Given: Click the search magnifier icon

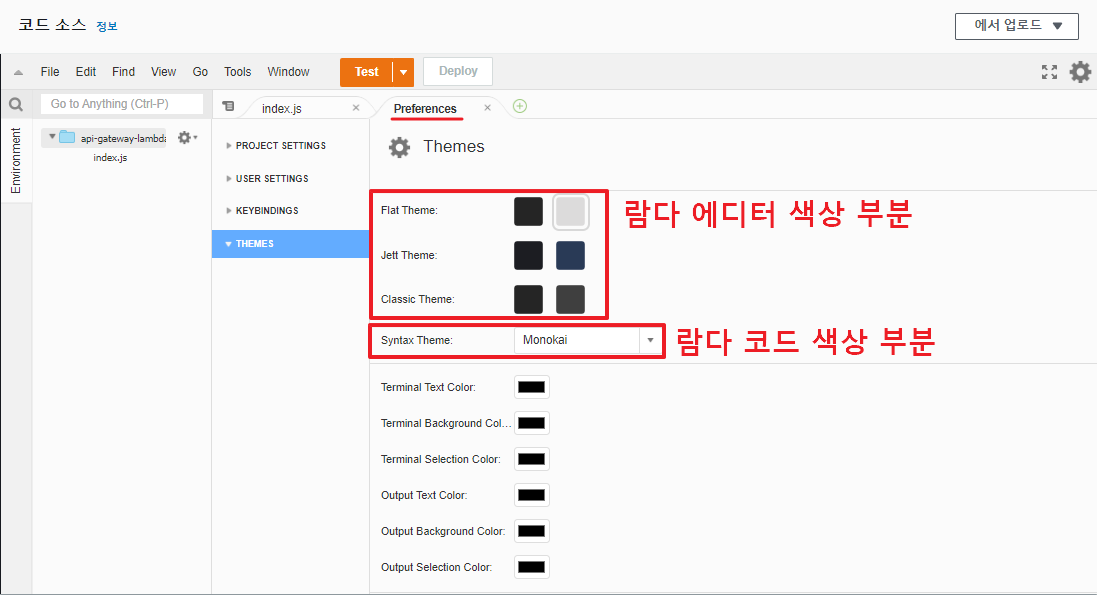Looking at the screenshot, I should (x=15, y=104).
